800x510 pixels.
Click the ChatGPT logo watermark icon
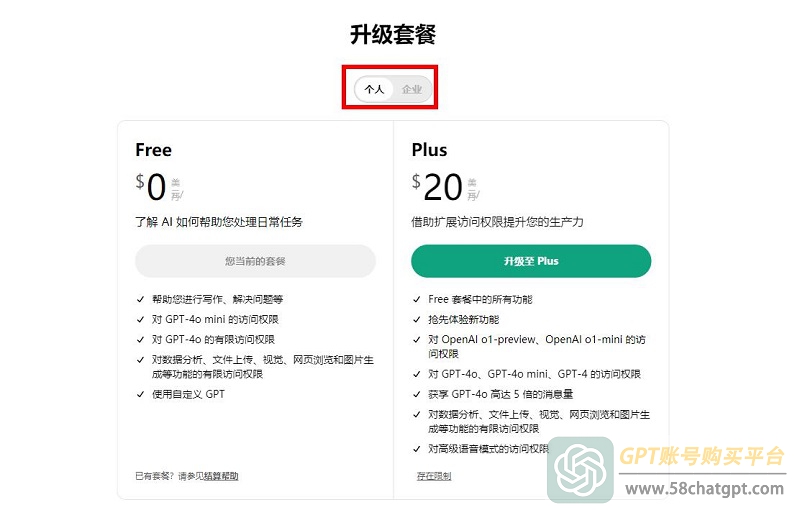tap(580, 470)
